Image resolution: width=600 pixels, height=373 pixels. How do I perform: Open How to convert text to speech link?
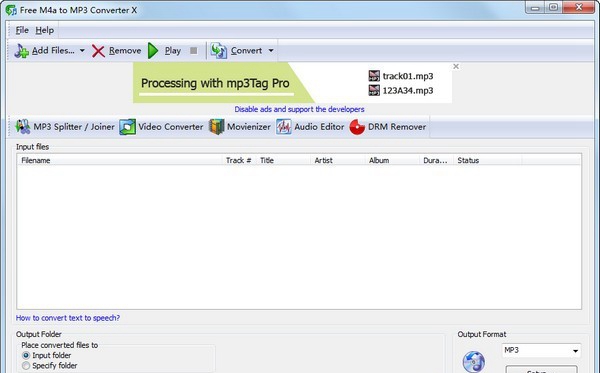point(68,318)
